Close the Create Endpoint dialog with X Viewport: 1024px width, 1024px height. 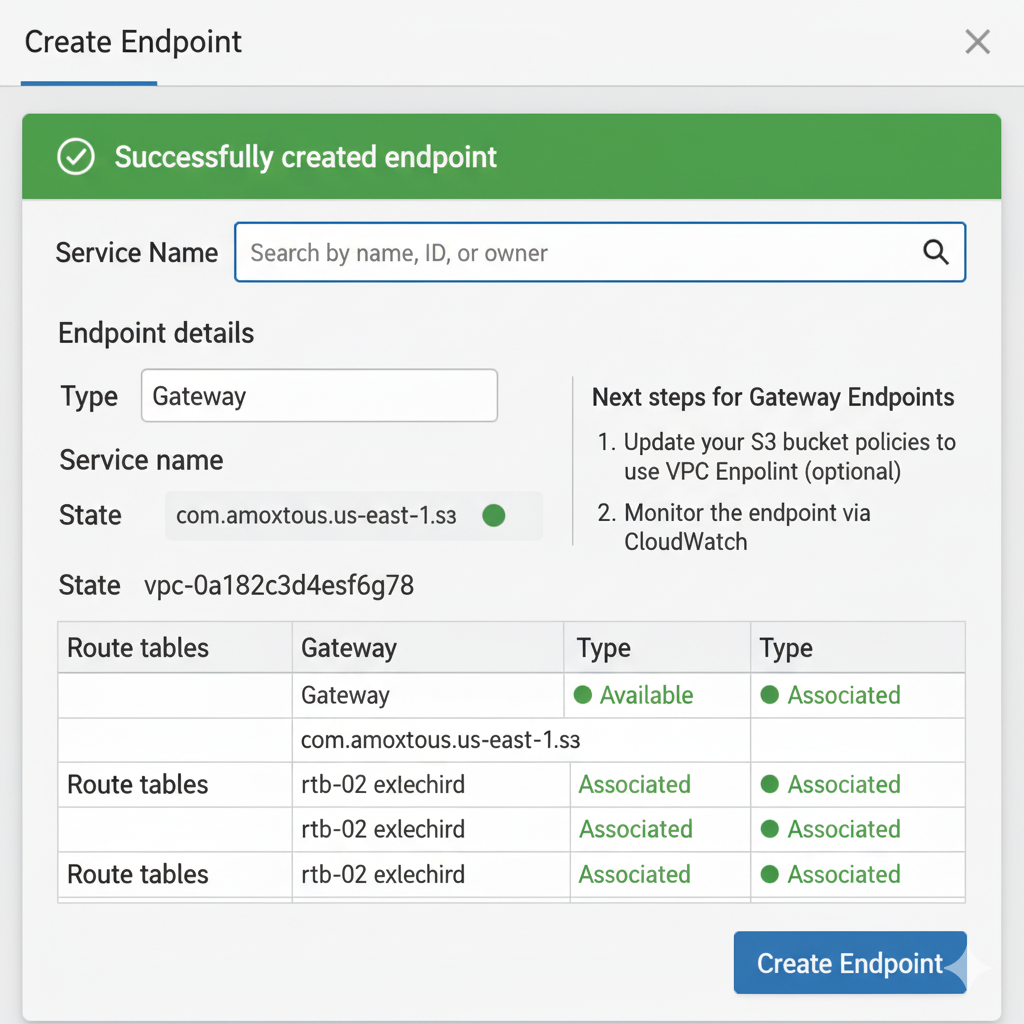[977, 42]
